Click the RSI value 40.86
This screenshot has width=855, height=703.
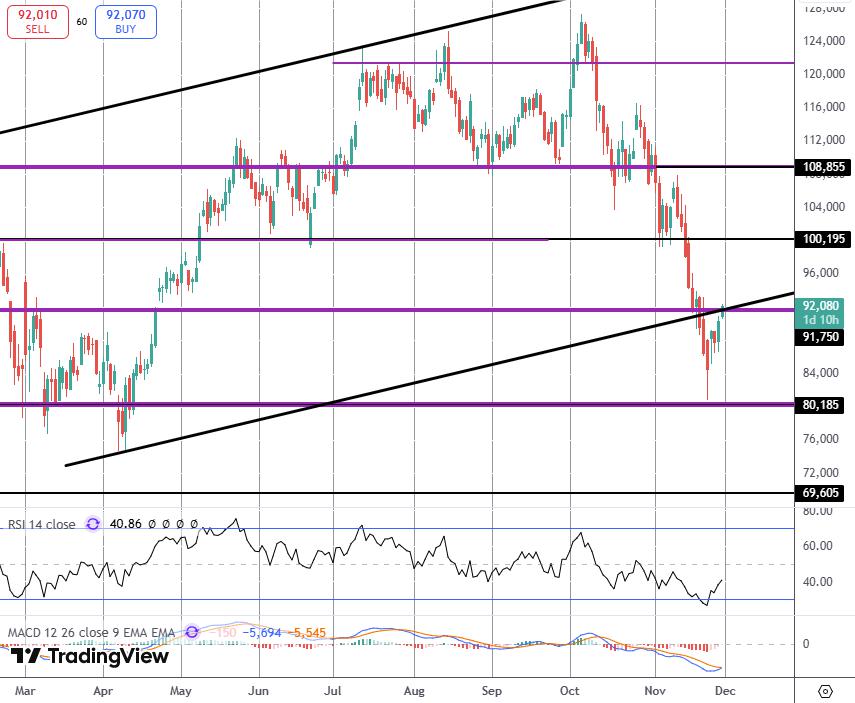pos(125,524)
